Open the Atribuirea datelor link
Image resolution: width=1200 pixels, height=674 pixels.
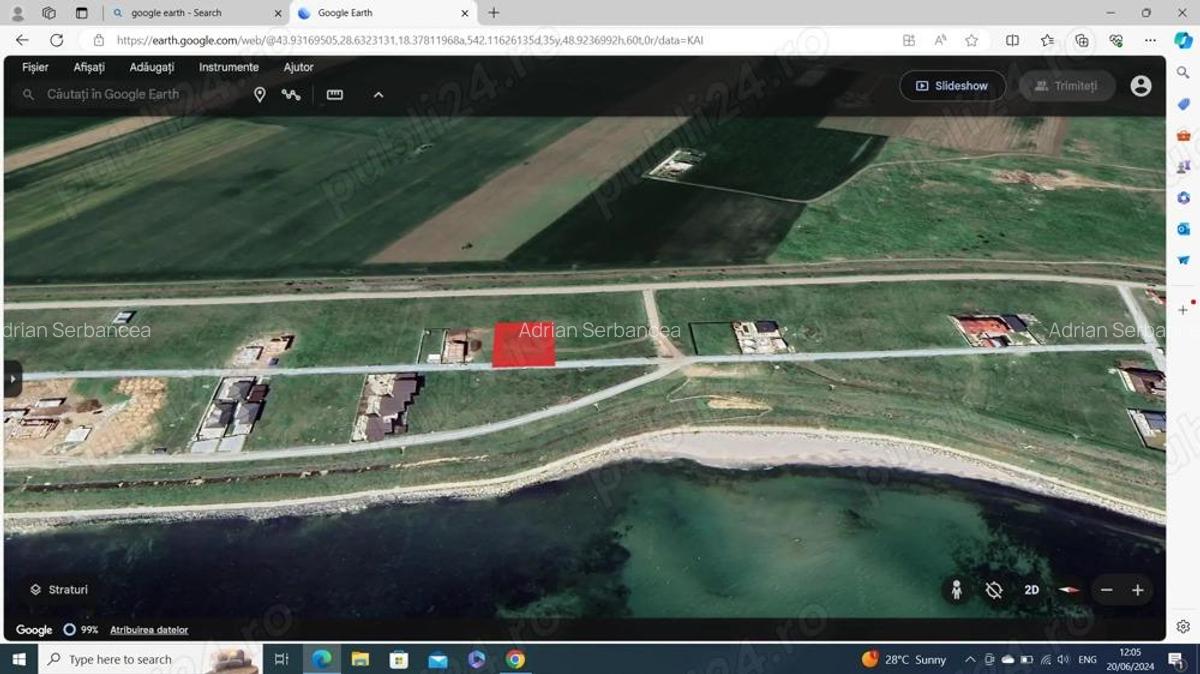point(149,630)
